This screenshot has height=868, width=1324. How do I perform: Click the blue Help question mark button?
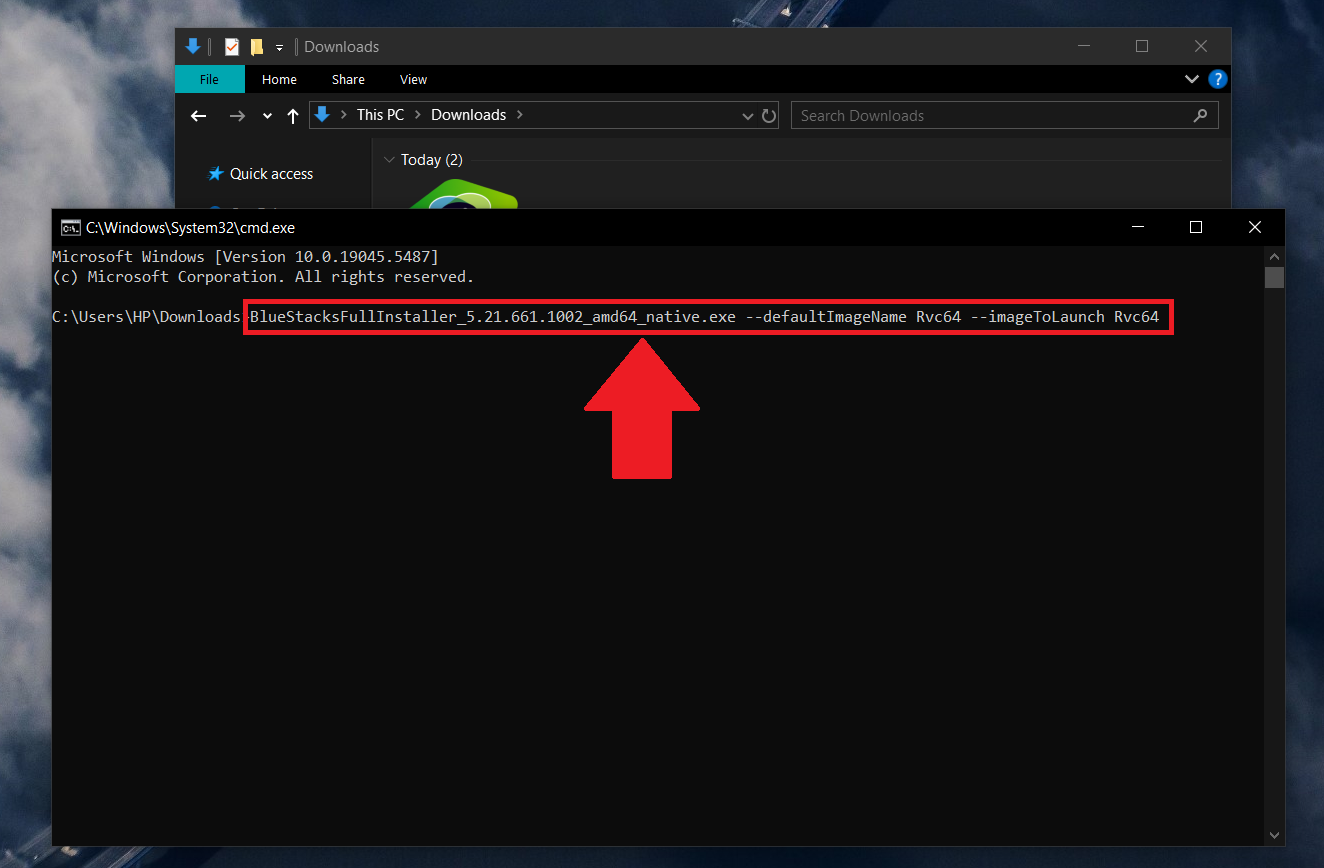(1217, 79)
